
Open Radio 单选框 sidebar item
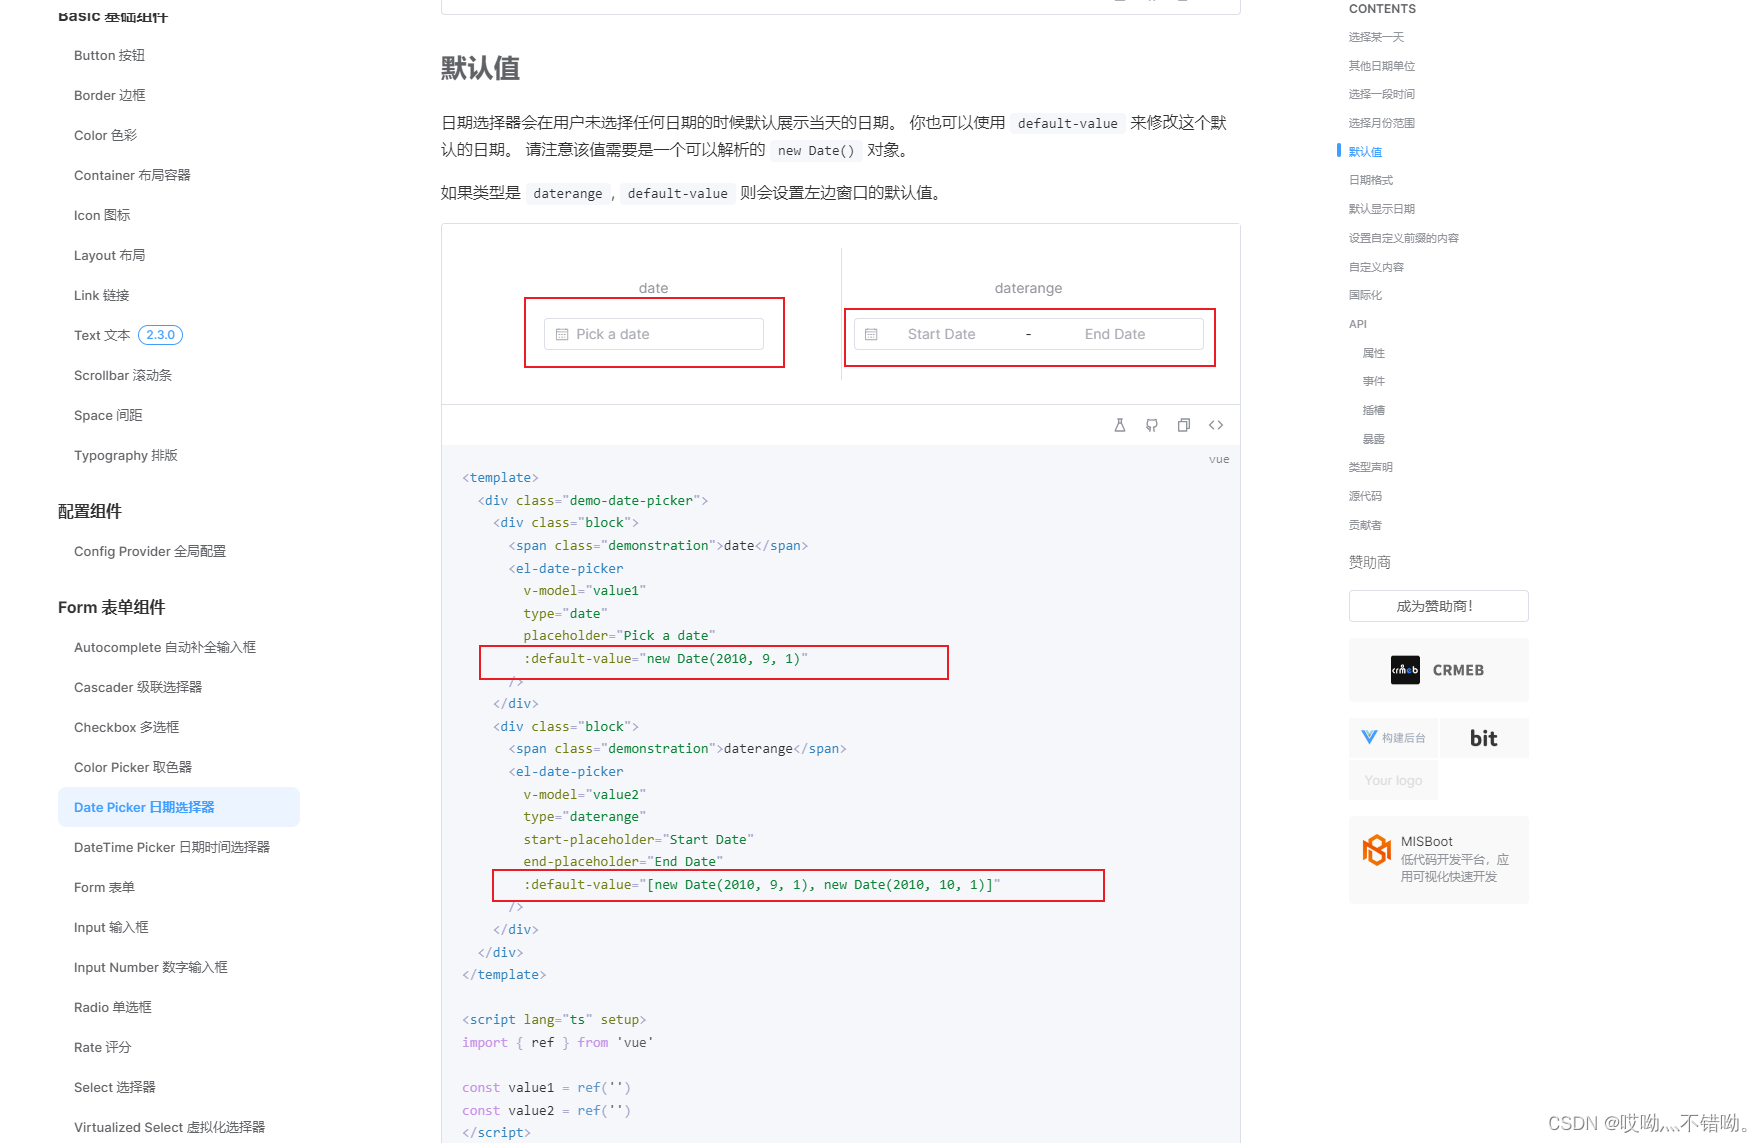pyautogui.click(x=113, y=1007)
